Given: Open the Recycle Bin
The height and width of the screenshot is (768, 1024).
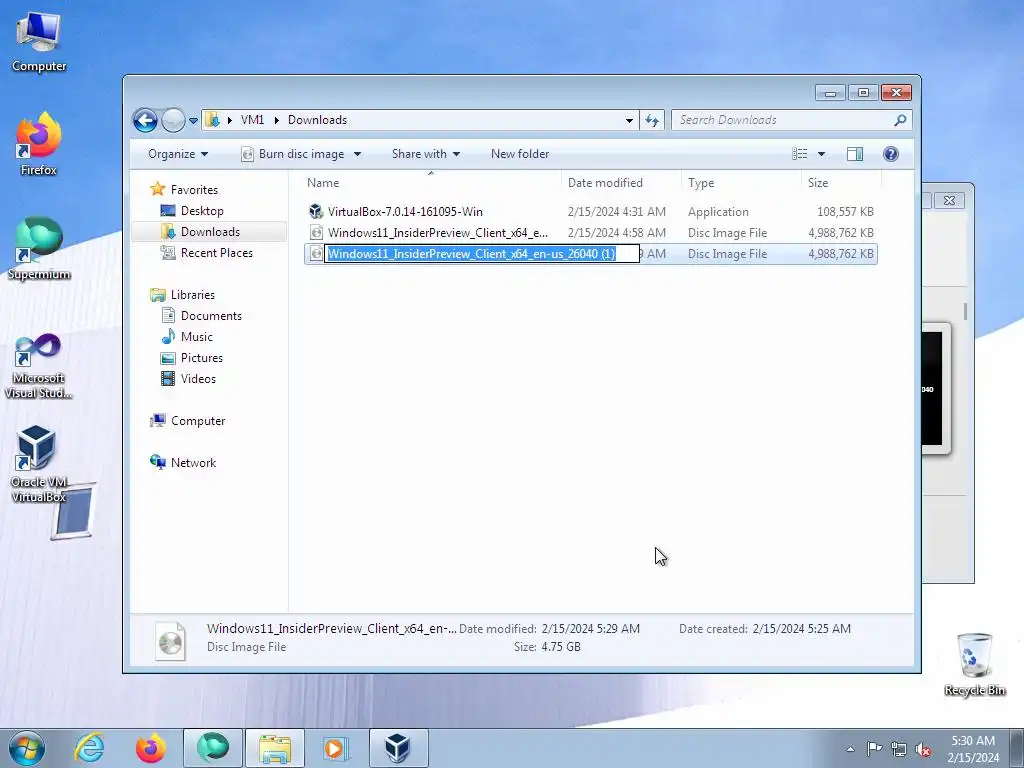Looking at the screenshot, I should [x=974, y=664].
